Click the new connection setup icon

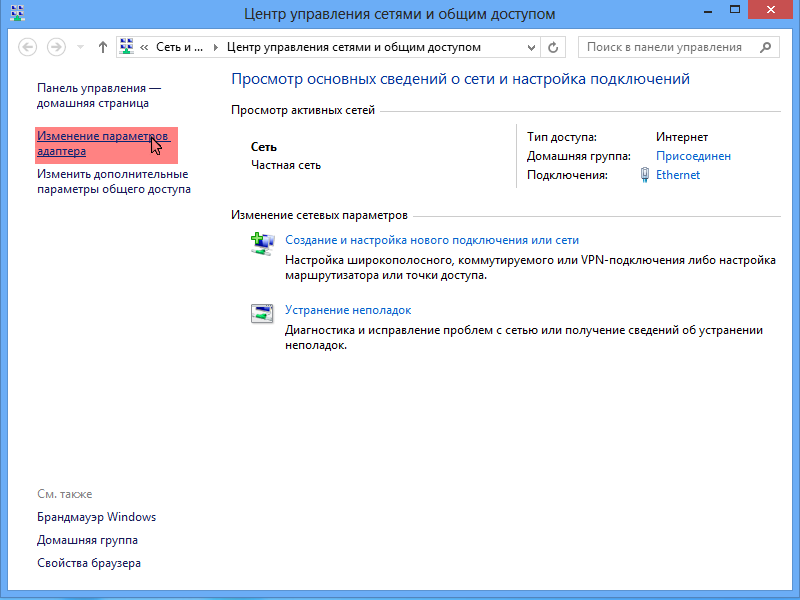(x=262, y=243)
